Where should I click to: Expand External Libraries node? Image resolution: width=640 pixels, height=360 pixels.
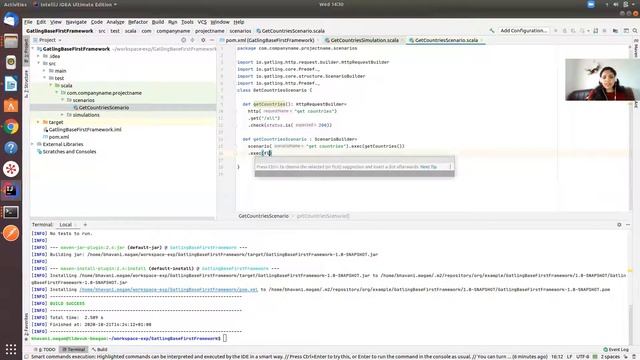pyautogui.click(x=33, y=144)
